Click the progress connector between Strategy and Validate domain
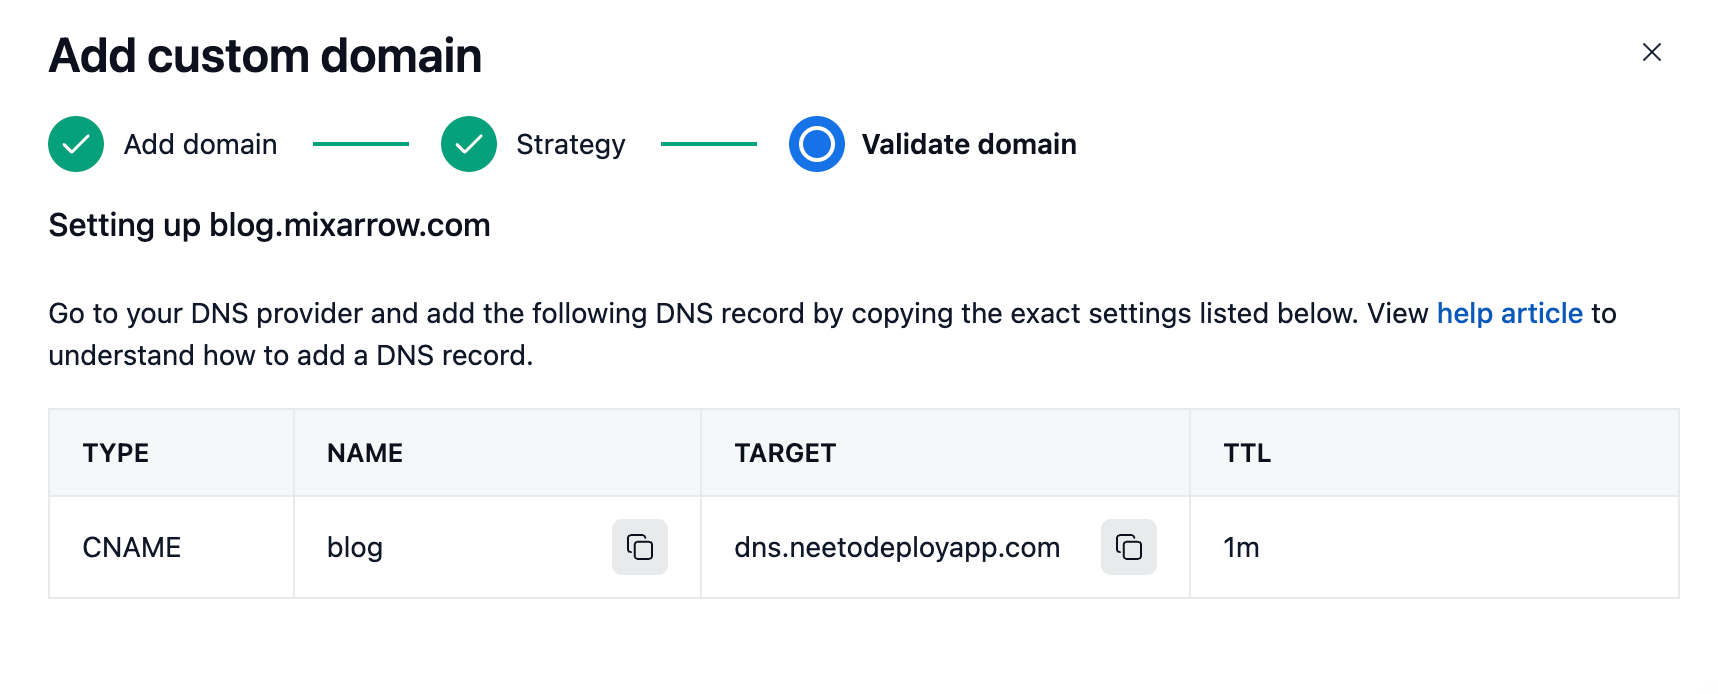Screen dimensions: 1718x694 click(709, 144)
